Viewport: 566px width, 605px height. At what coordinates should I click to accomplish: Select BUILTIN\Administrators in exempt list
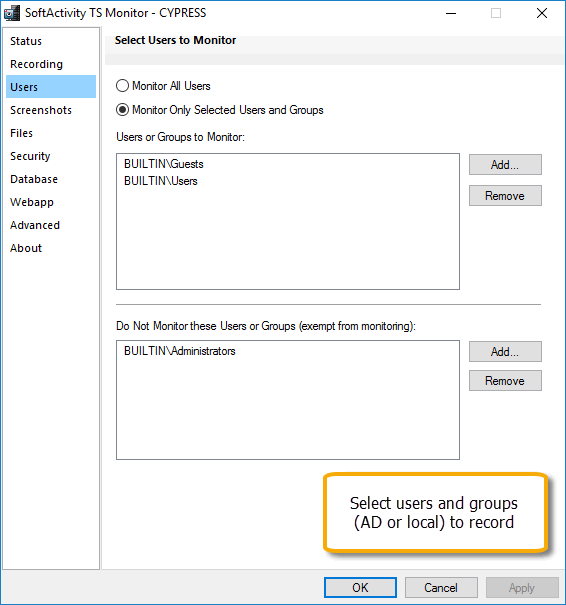tap(179, 351)
